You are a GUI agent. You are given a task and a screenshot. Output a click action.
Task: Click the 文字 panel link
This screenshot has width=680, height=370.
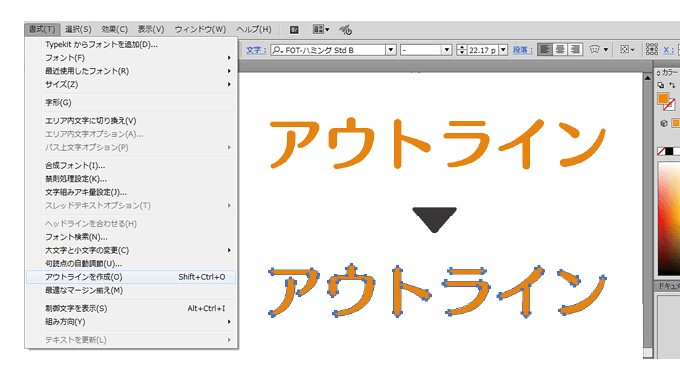click(x=256, y=50)
